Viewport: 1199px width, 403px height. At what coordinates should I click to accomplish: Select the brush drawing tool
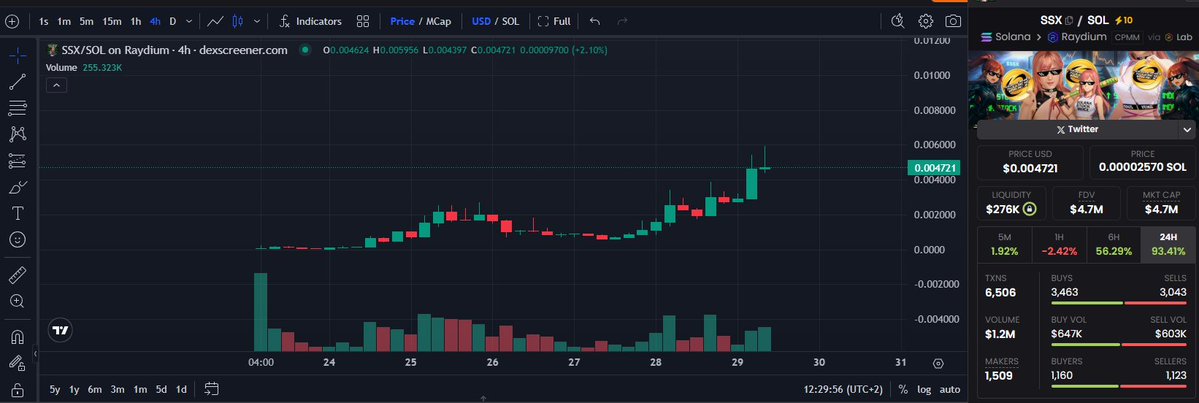18,187
